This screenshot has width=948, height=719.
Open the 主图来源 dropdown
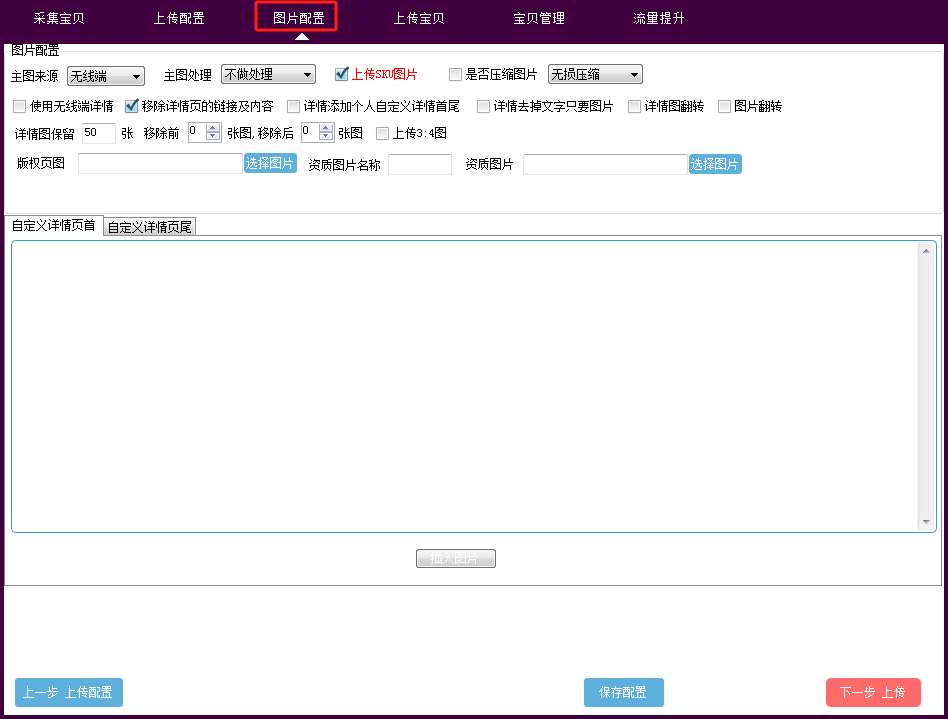click(x=106, y=76)
